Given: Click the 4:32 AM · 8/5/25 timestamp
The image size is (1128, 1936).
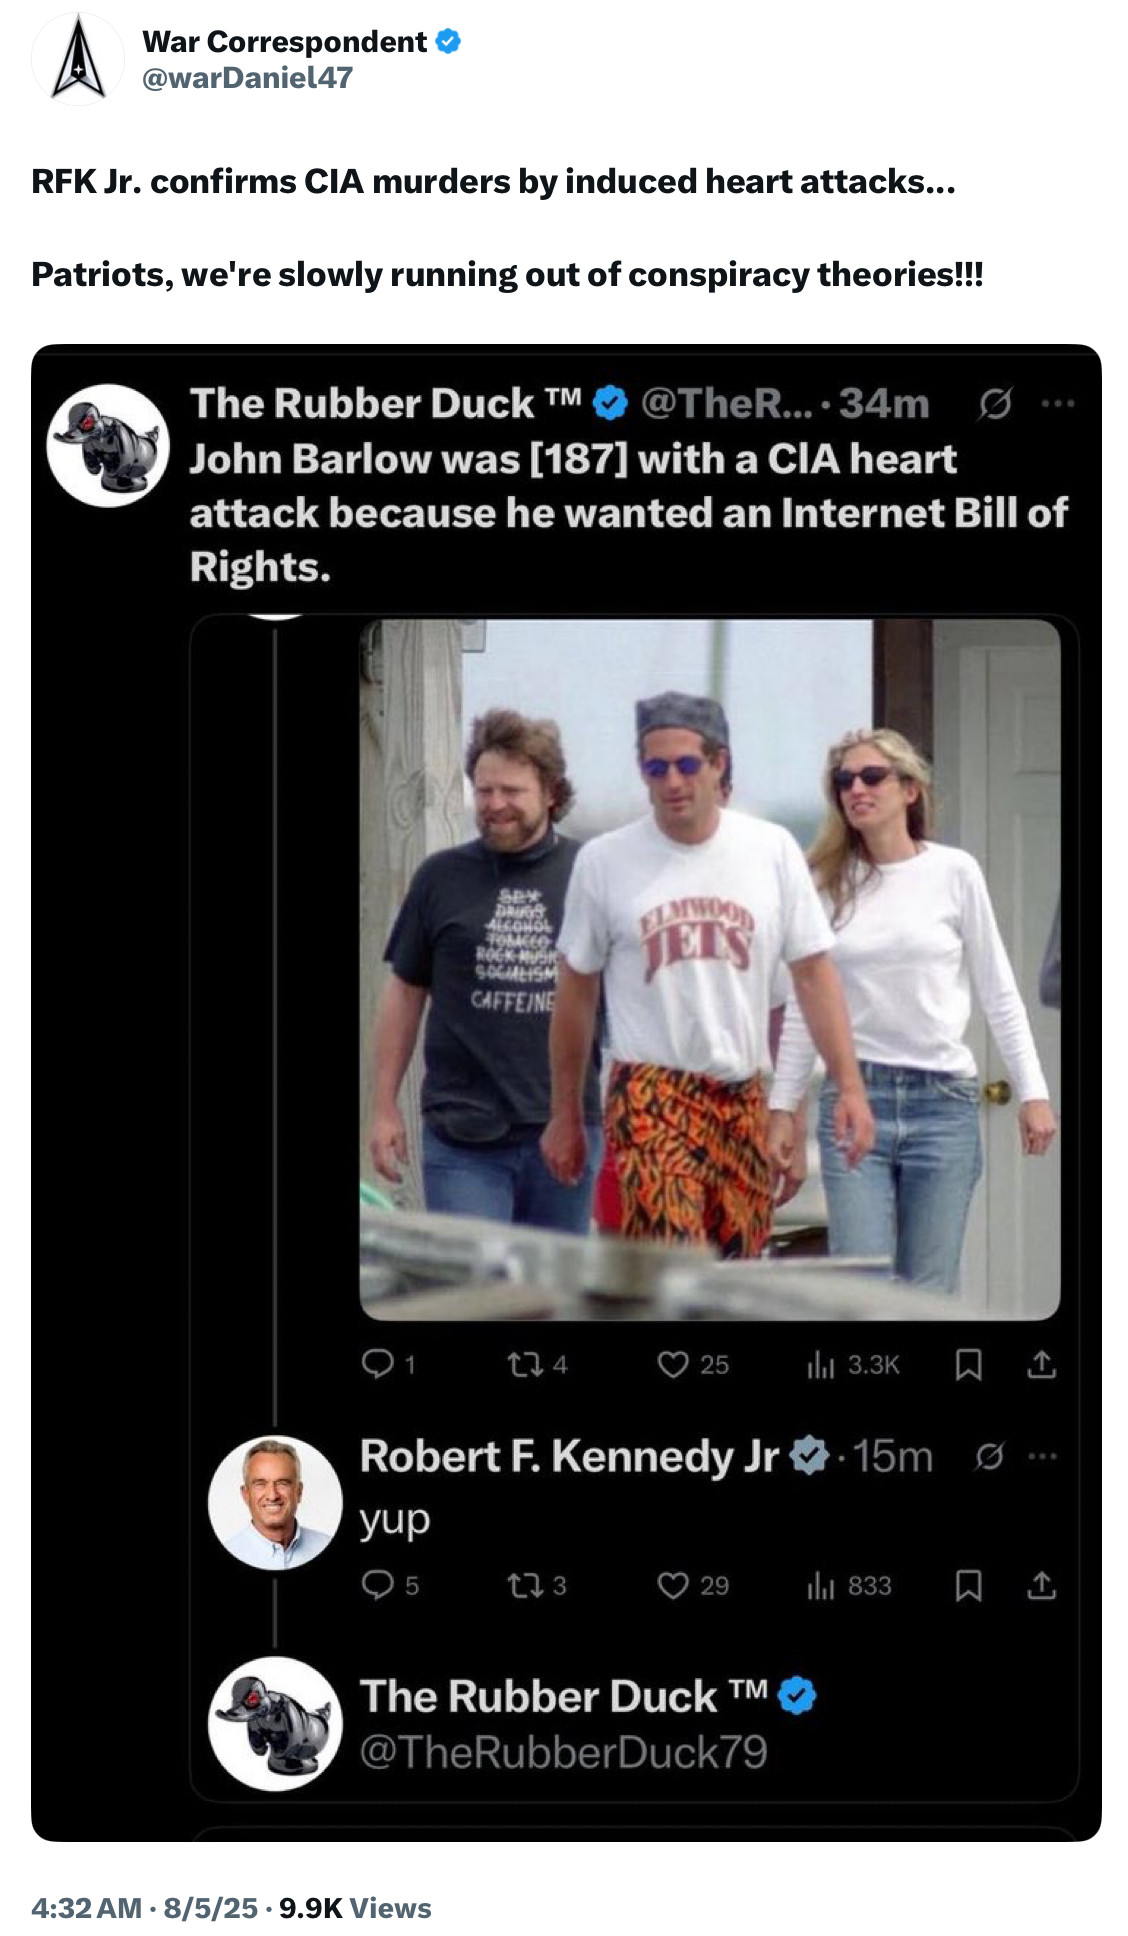Looking at the screenshot, I should coord(145,1908).
